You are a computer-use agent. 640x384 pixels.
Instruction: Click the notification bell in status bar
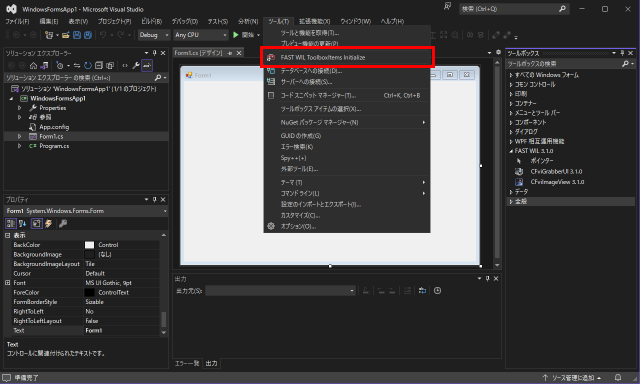pos(618,378)
